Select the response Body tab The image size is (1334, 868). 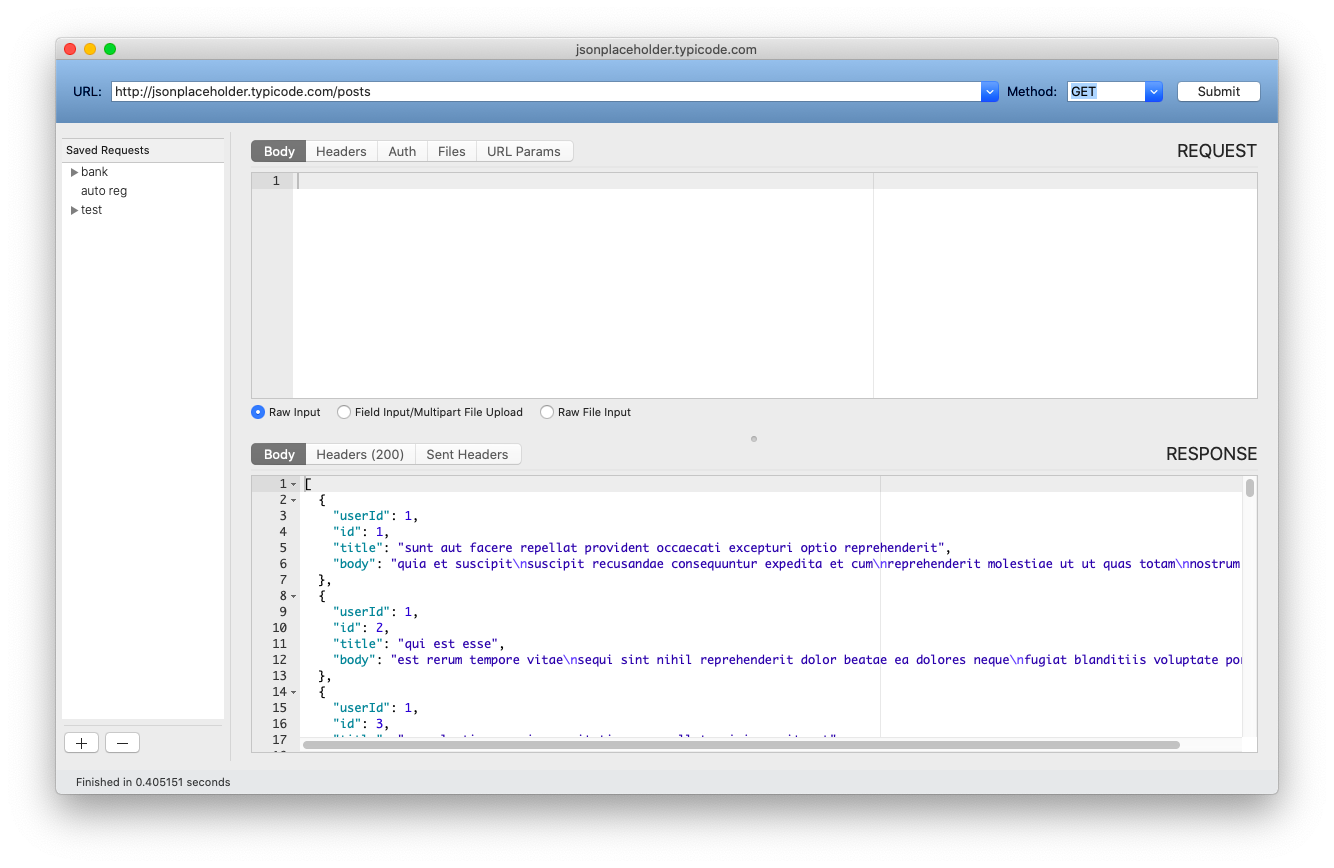pyautogui.click(x=279, y=454)
